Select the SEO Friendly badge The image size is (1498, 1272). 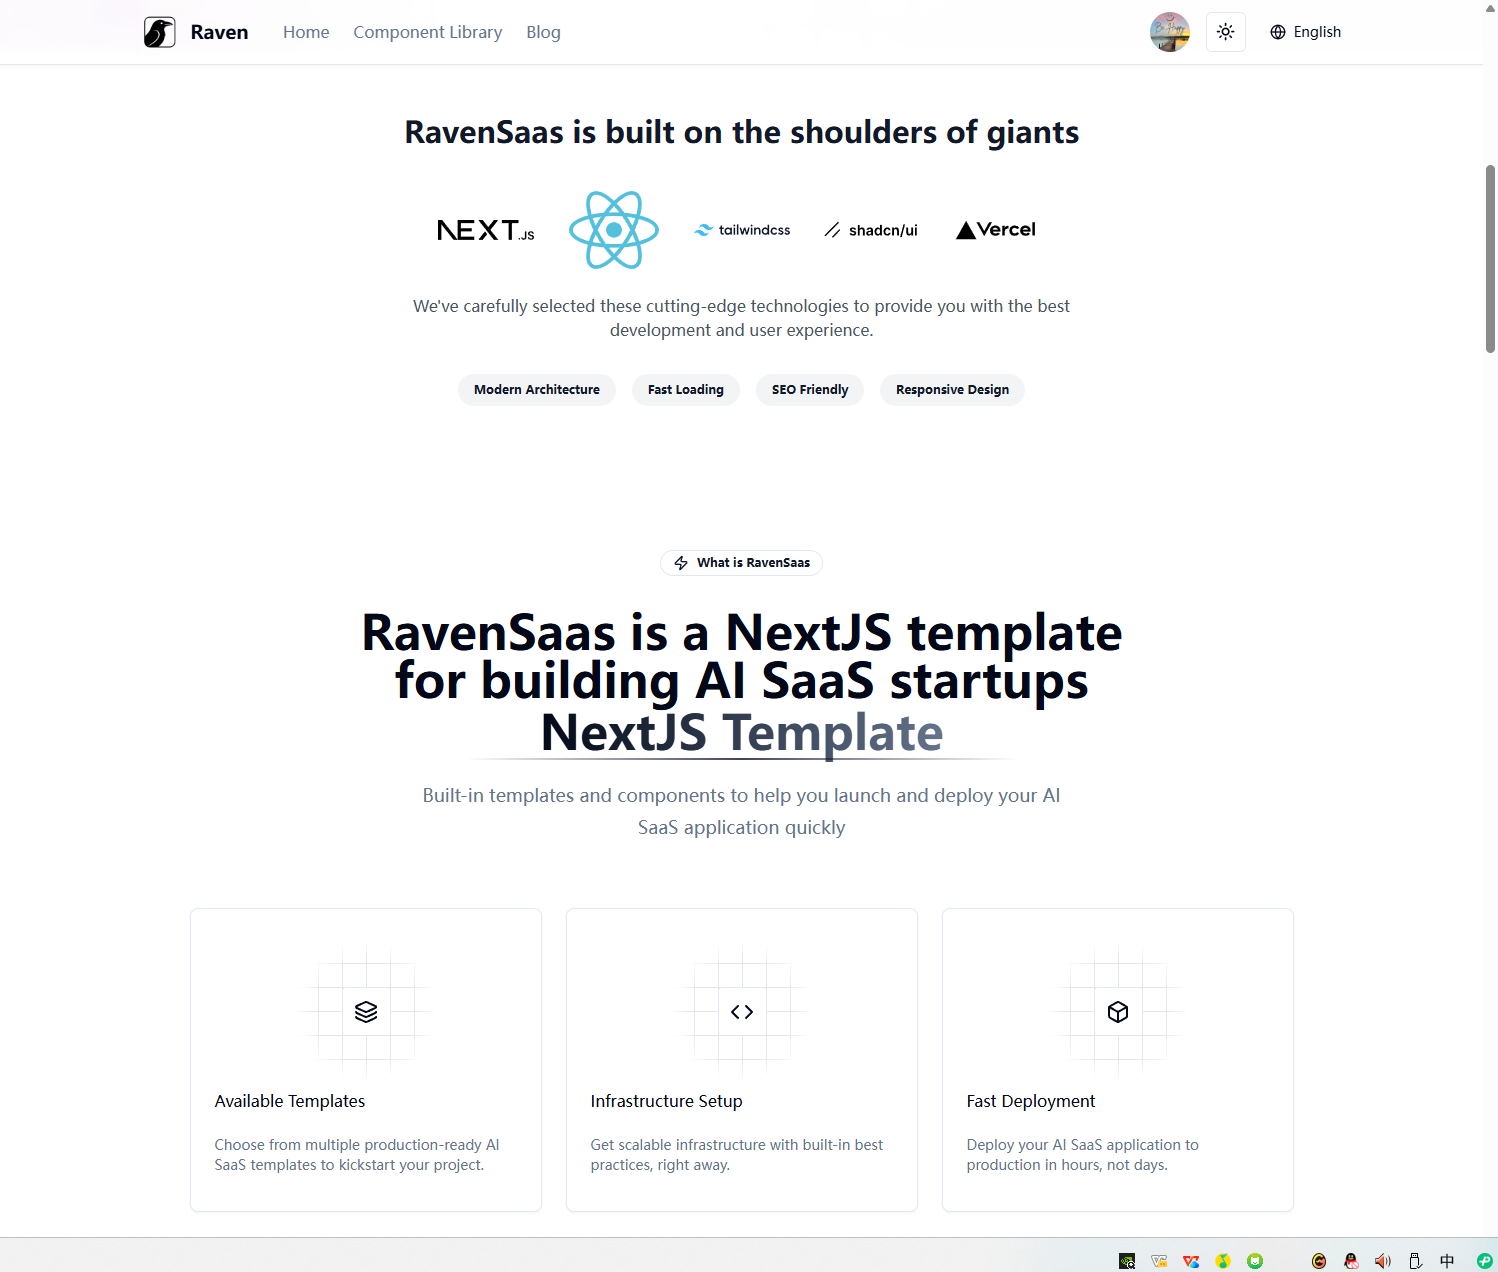pyautogui.click(x=810, y=390)
